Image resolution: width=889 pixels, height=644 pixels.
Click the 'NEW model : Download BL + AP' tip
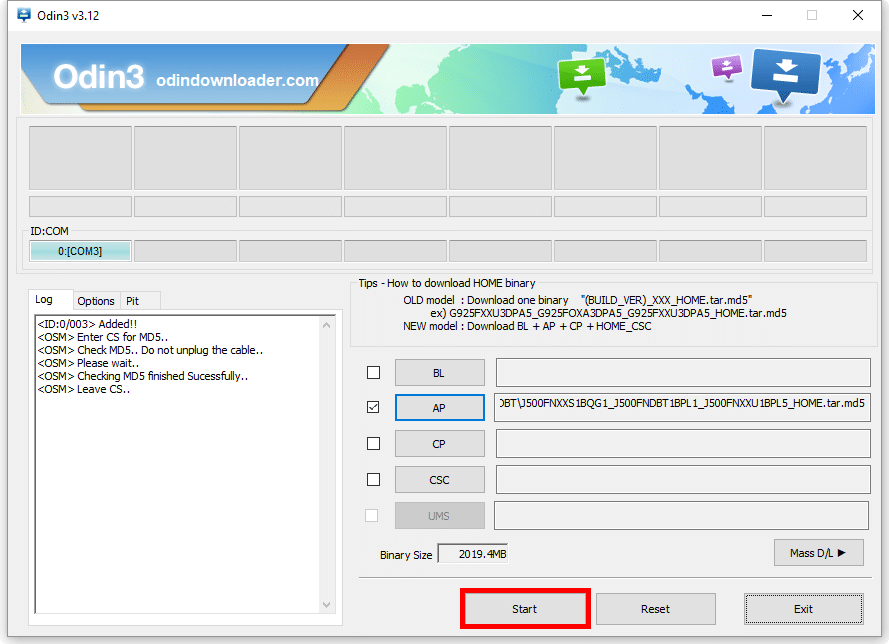[x=527, y=327]
